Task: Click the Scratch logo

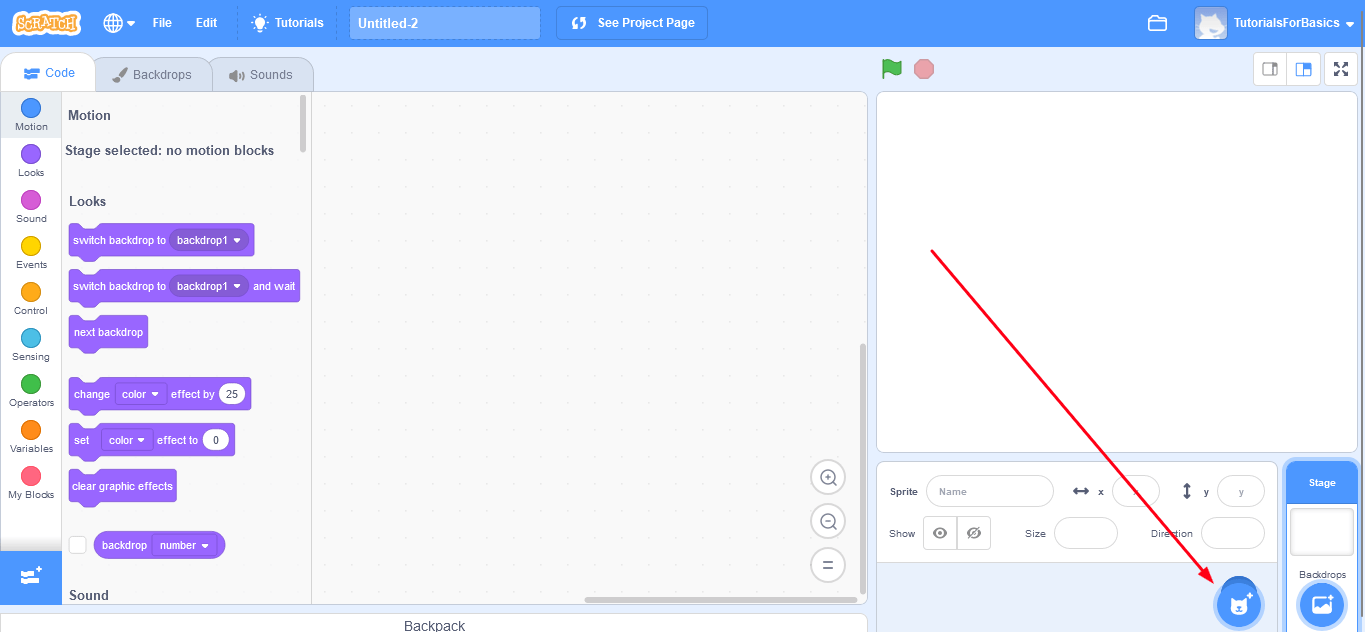Action: point(47,23)
